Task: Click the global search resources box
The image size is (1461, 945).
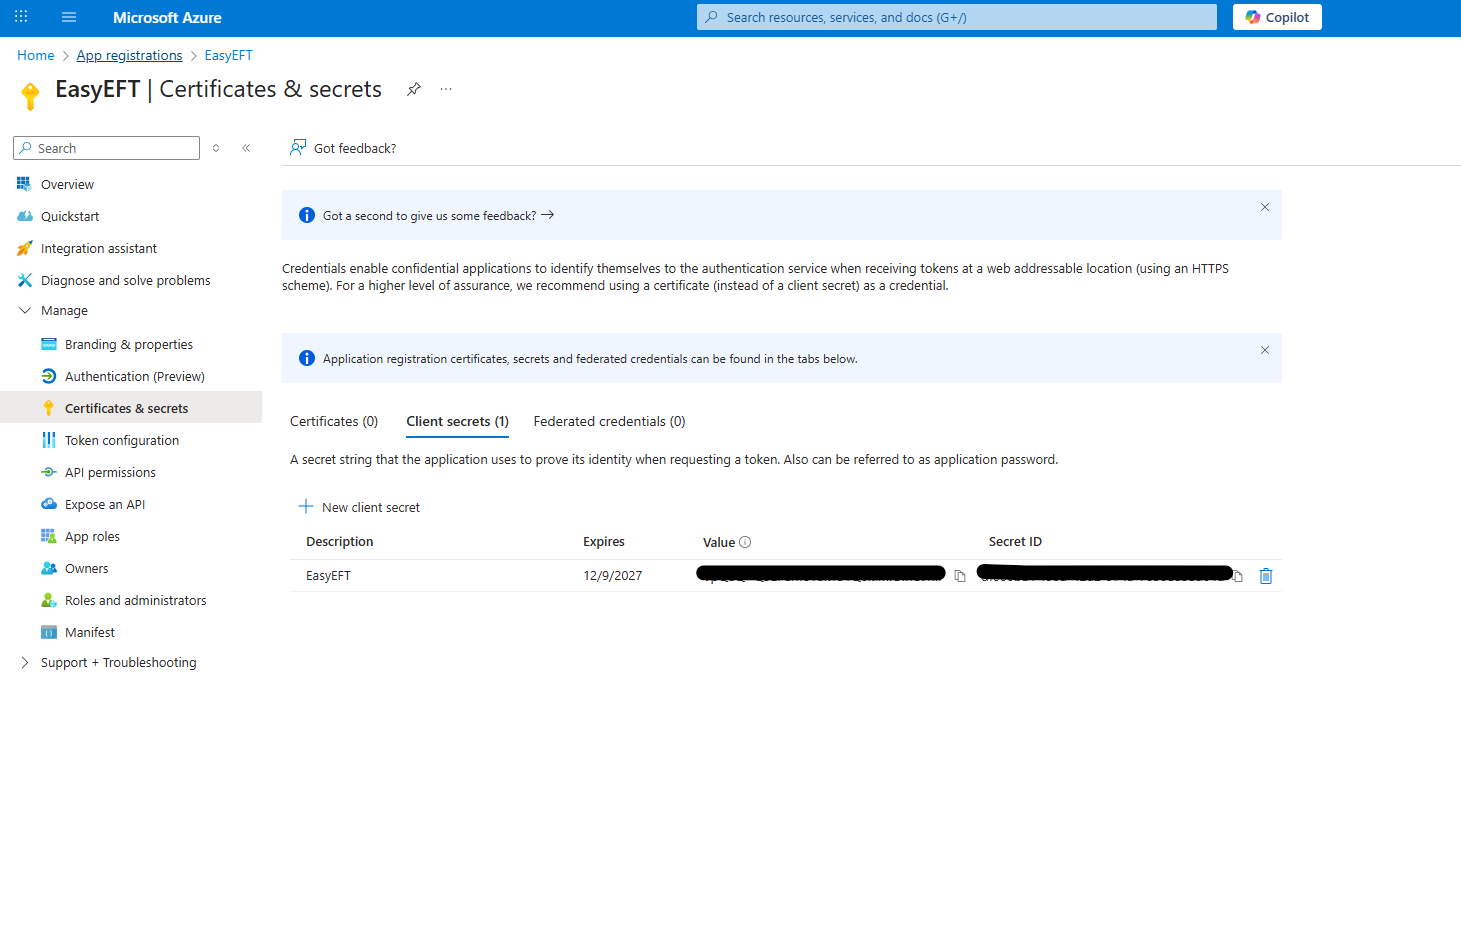Action: (956, 17)
